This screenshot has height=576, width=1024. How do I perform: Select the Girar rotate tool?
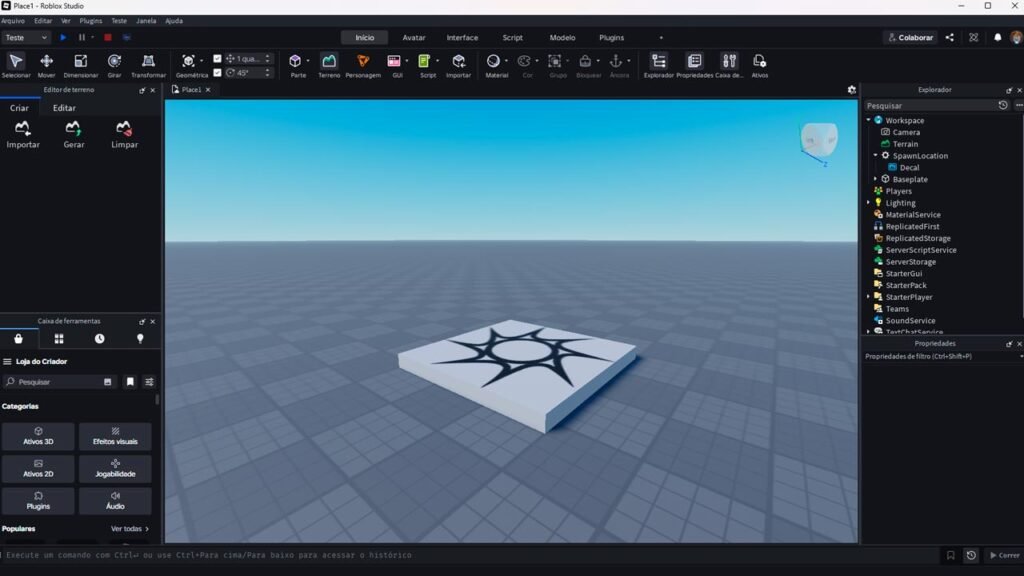click(114, 65)
